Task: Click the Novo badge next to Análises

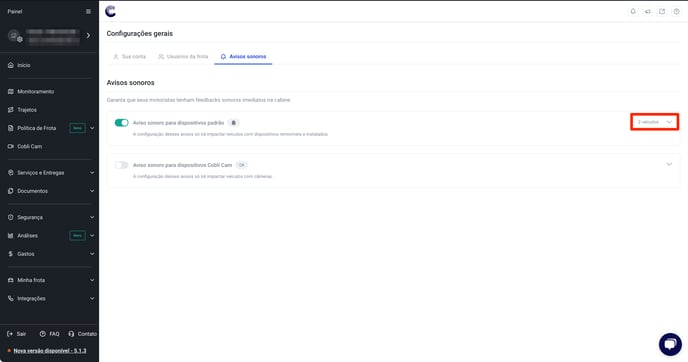Action: pos(78,236)
